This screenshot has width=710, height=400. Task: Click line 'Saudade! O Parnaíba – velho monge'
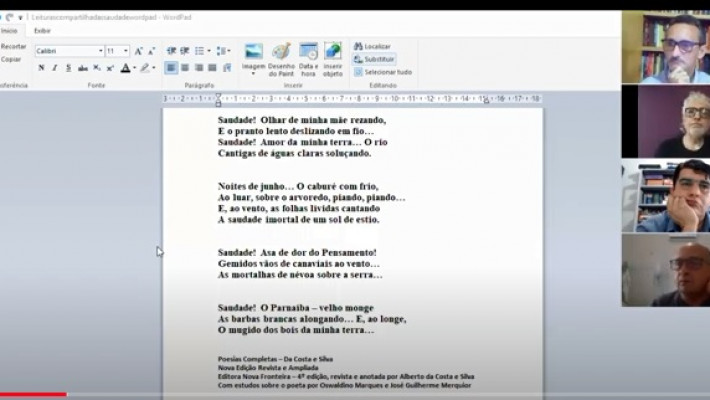click(x=296, y=308)
